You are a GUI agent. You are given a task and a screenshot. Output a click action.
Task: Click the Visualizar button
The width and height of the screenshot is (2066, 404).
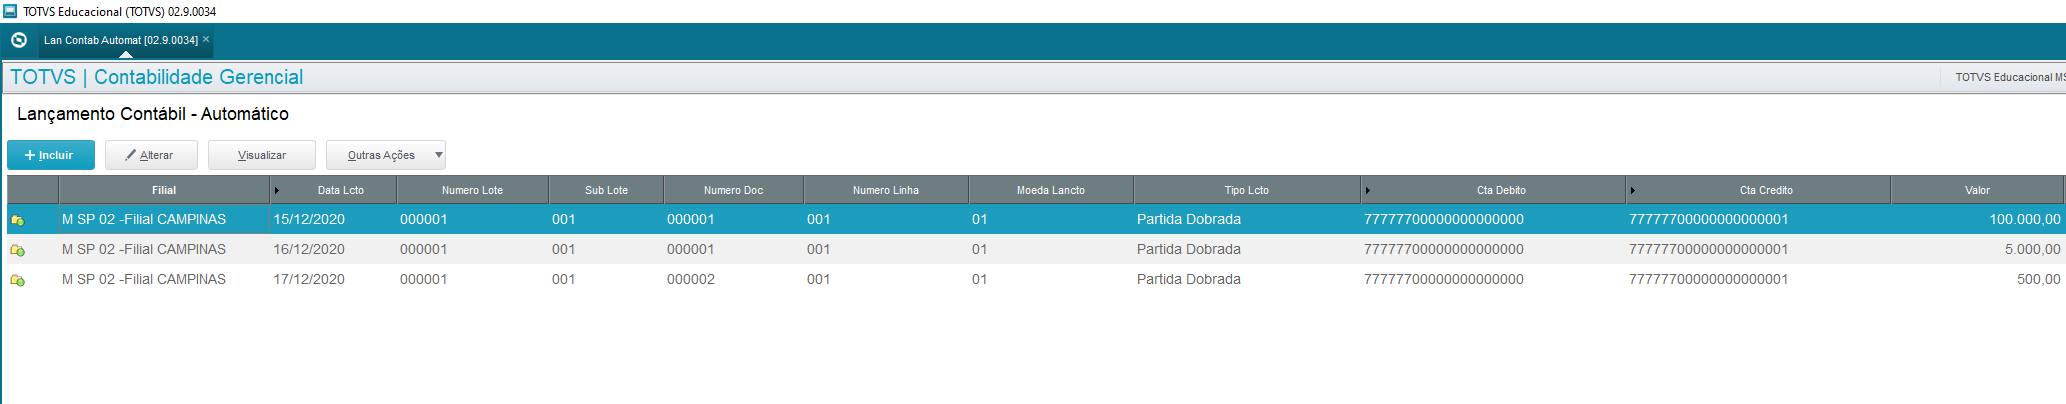pyautogui.click(x=262, y=155)
